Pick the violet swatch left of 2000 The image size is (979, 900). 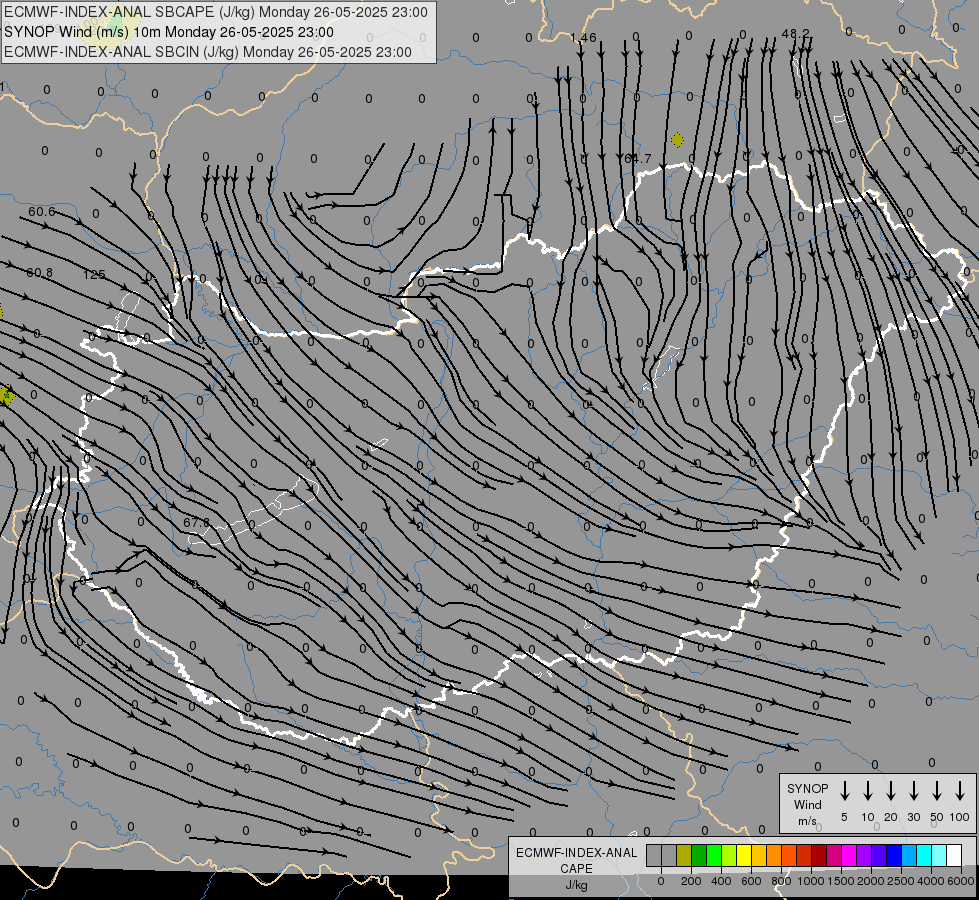coord(864,856)
